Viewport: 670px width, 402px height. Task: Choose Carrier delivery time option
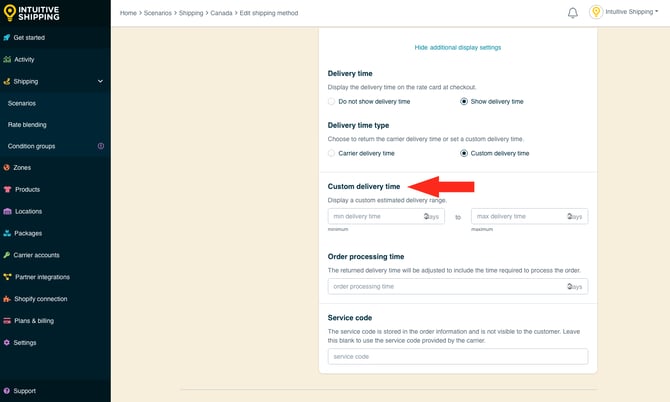pyautogui.click(x=331, y=153)
